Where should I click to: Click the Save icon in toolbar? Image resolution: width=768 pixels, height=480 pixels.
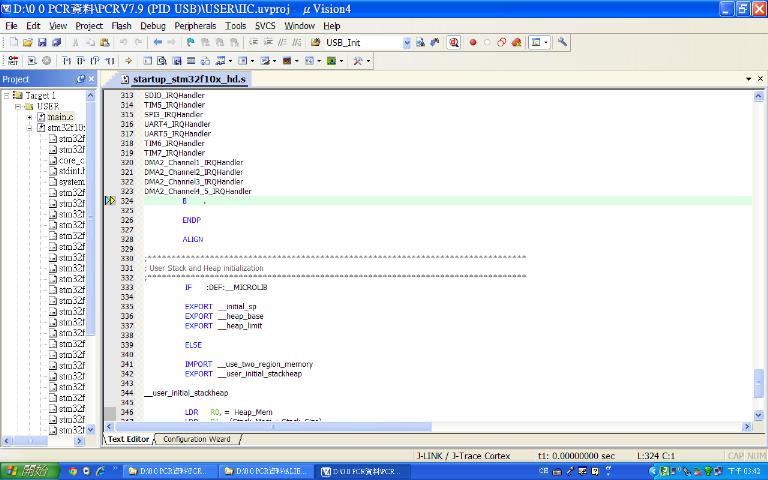click(x=42, y=43)
